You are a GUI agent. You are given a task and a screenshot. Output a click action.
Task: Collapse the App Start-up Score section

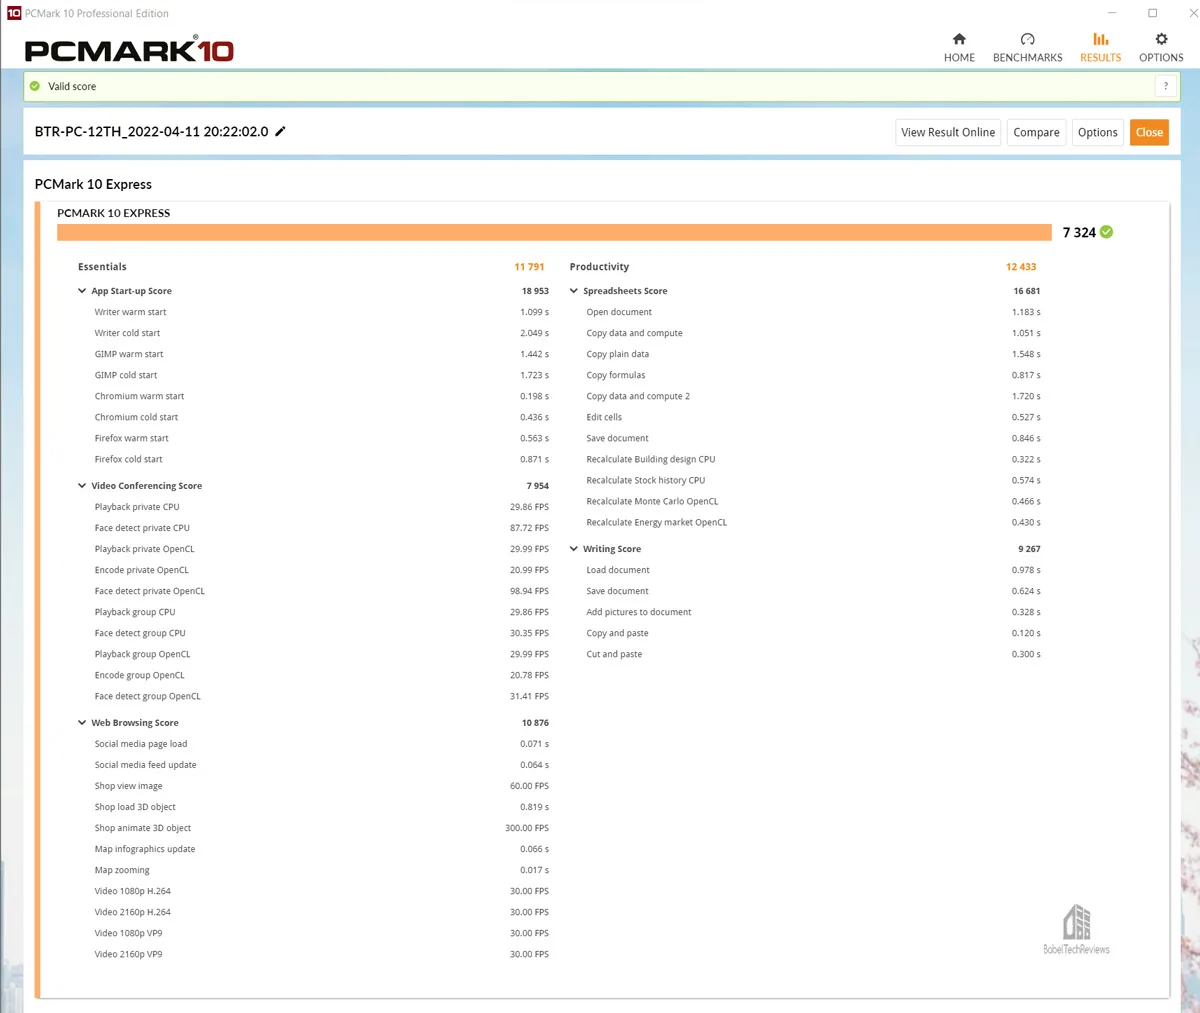point(82,291)
